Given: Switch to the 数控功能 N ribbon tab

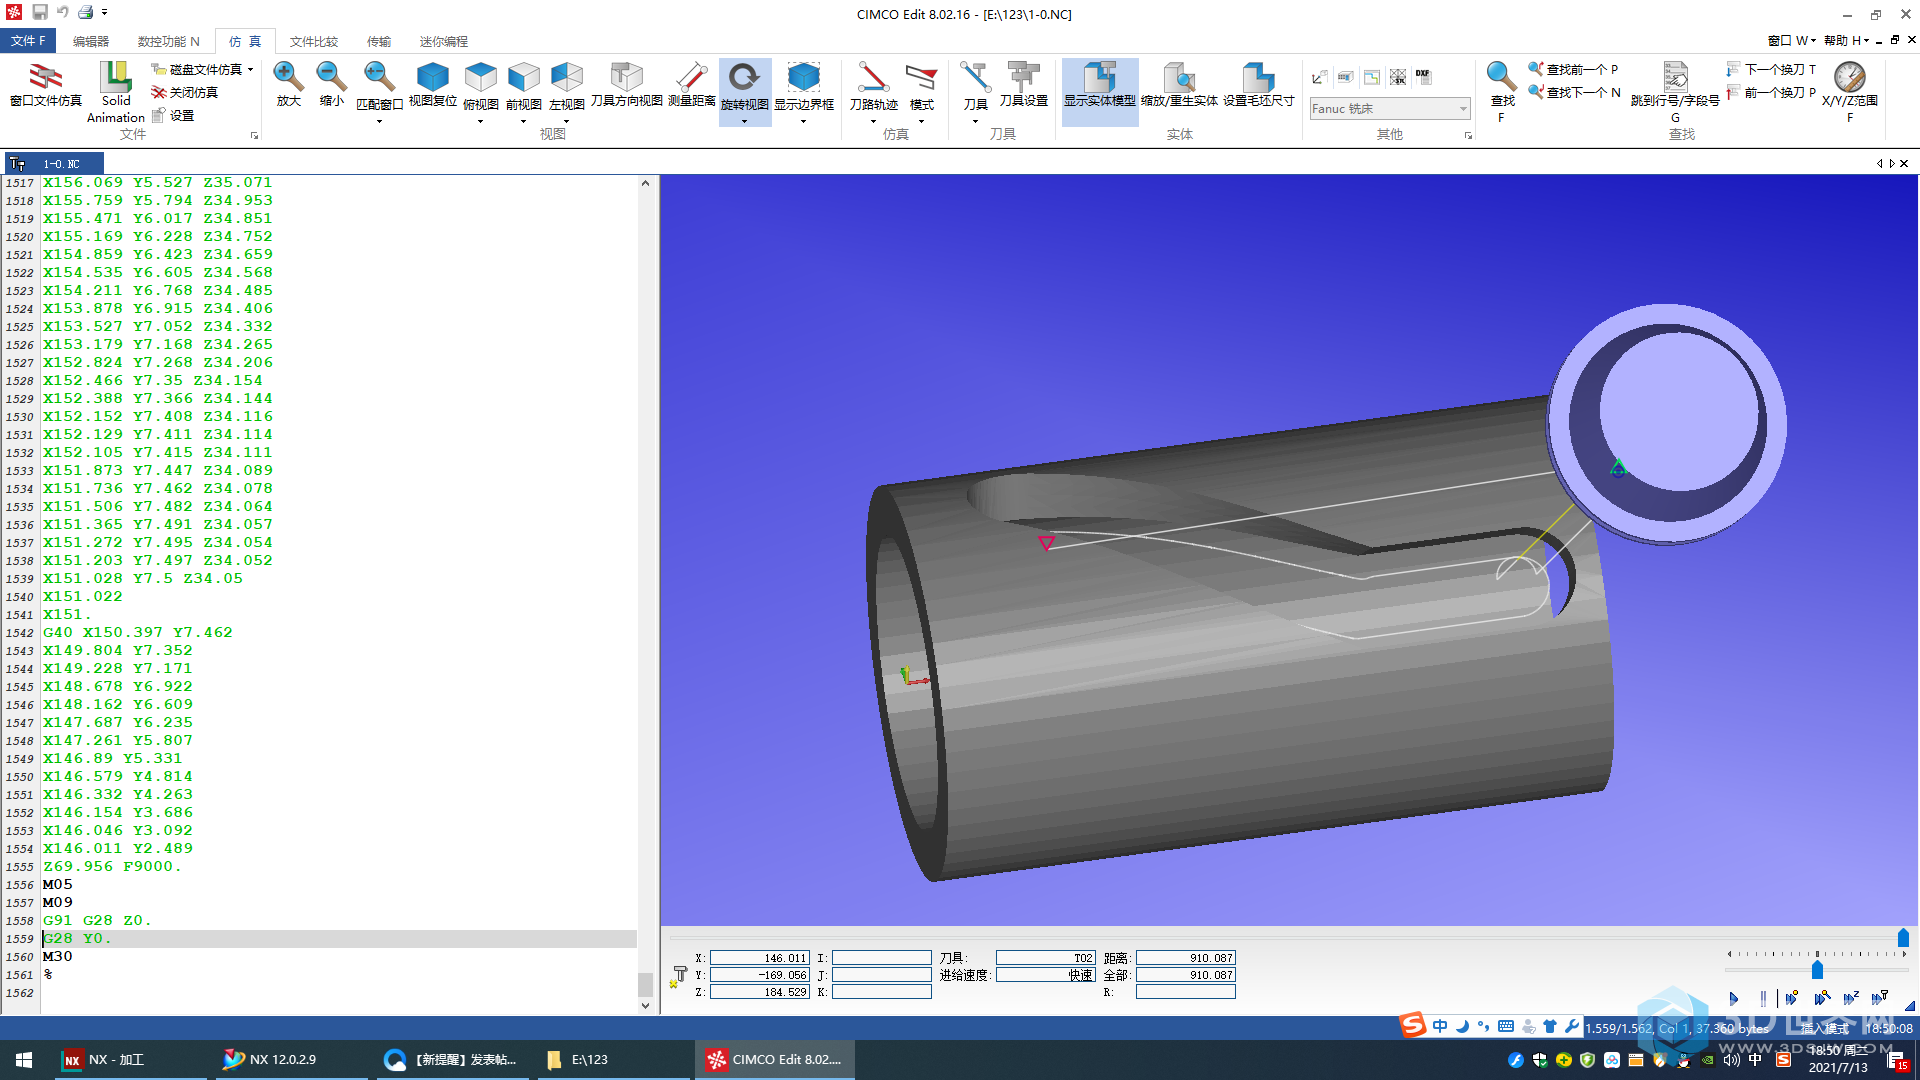Looking at the screenshot, I should [x=168, y=41].
